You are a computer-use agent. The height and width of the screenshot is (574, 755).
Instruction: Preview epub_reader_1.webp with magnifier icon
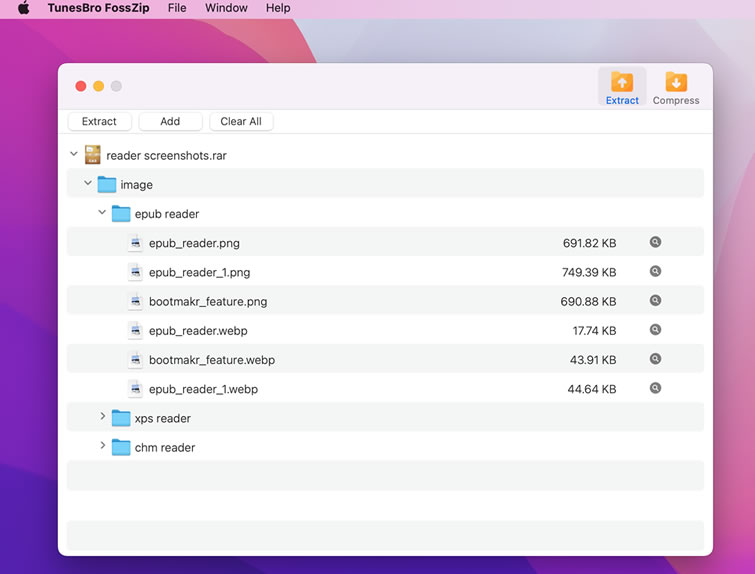tap(655, 389)
